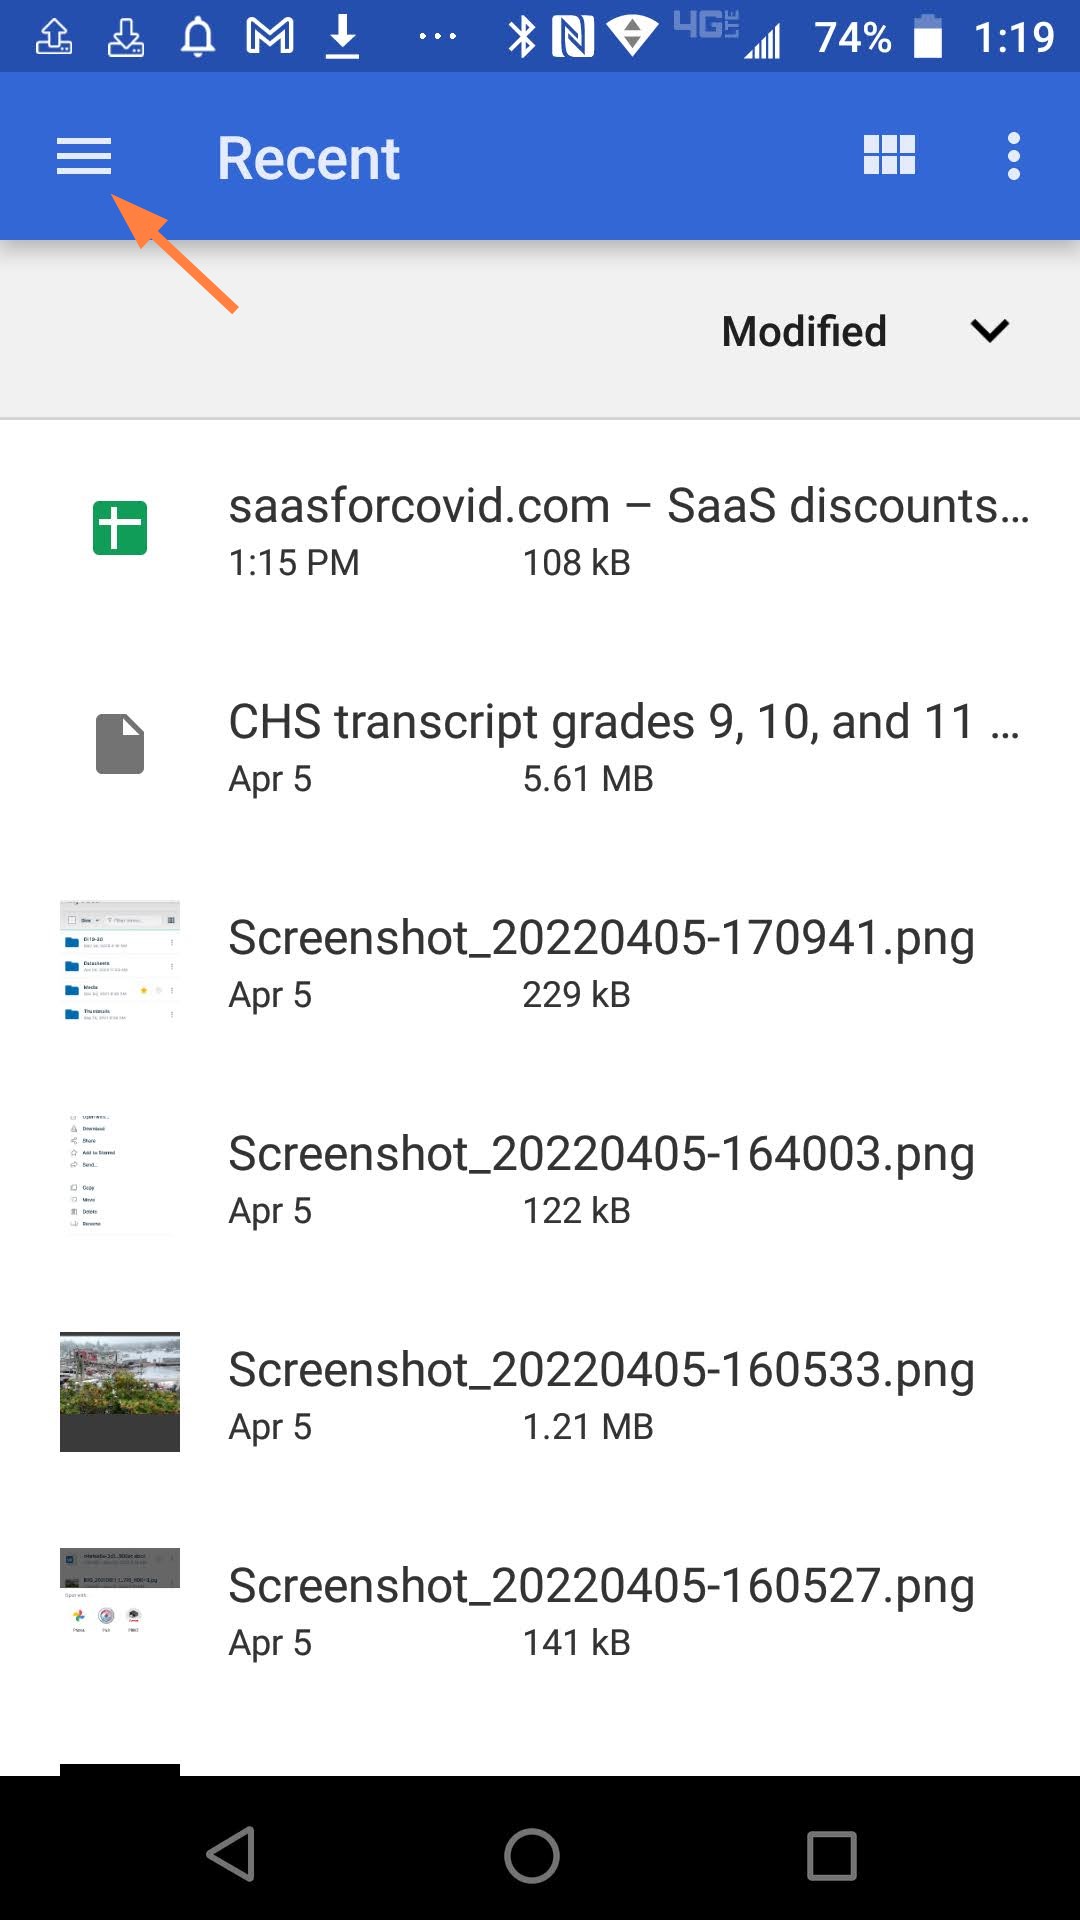
Task: Select the Screenshot_20220405-164003.png file name
Action: click(601, 1154)
